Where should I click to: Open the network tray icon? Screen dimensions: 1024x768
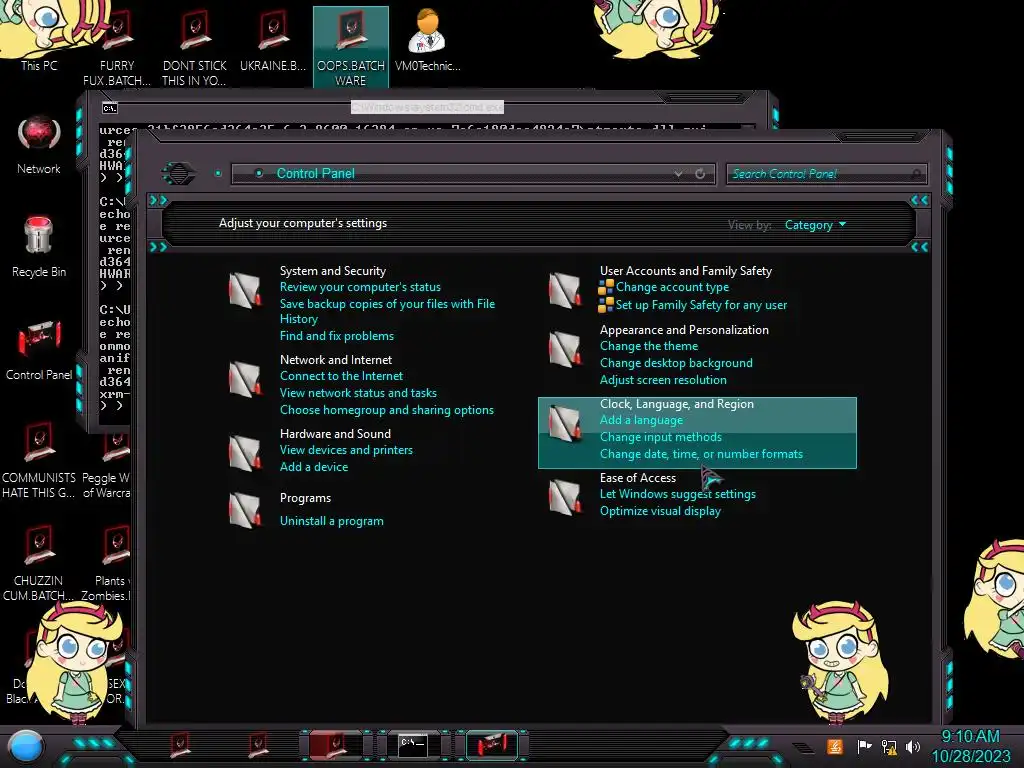(x=888, y=746)
